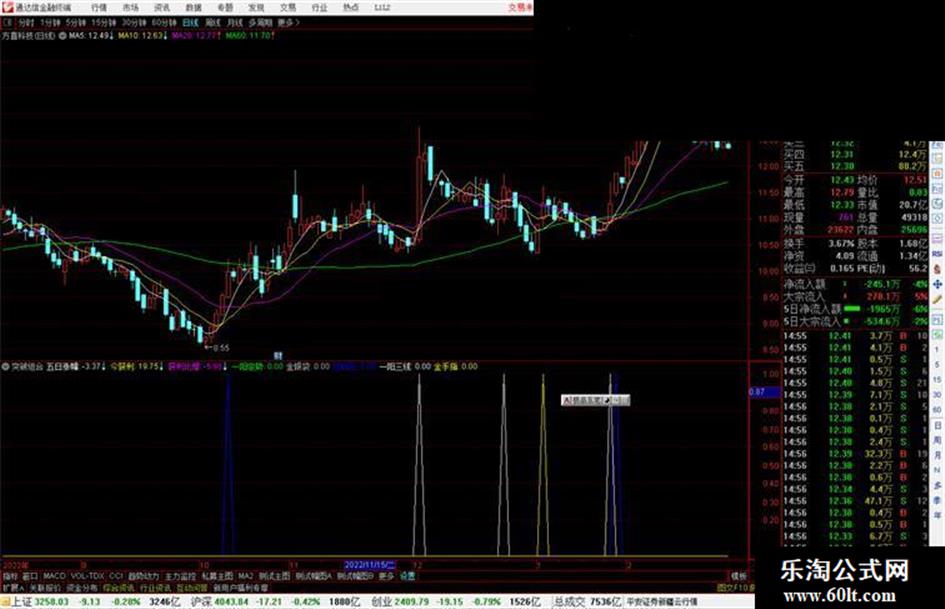Switch chart to 5分钟 period
The height and width of the screenshot is (609, 945).
pyautogui.click(x=76, y=23)
